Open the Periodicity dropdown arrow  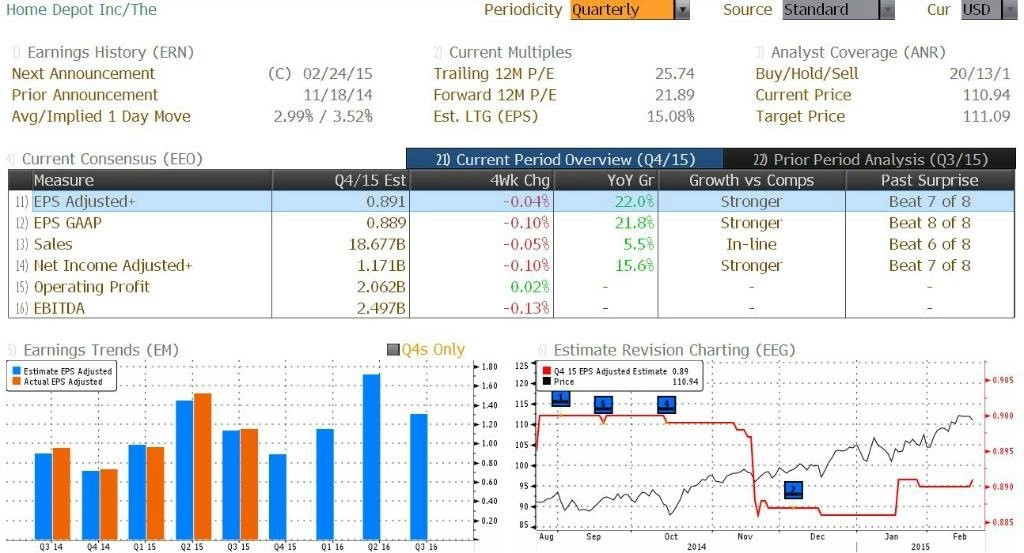682,10
